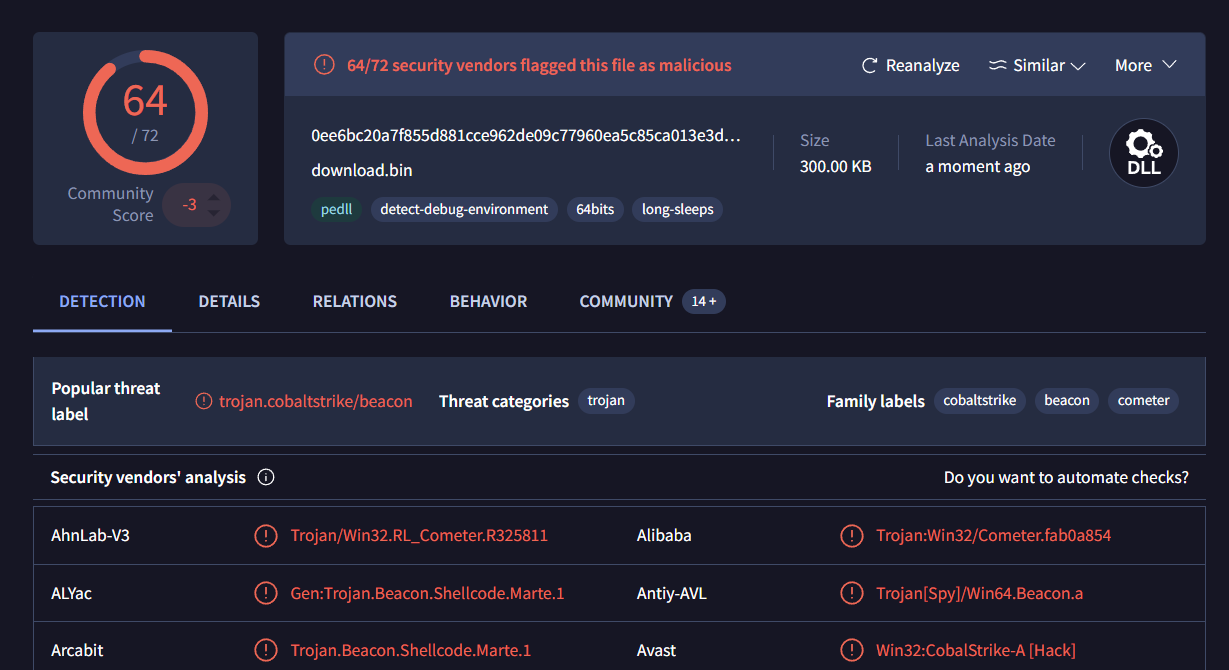Click the Trojan/Win32.RL_Cometer.R325811 detection

tap(419, 535)
